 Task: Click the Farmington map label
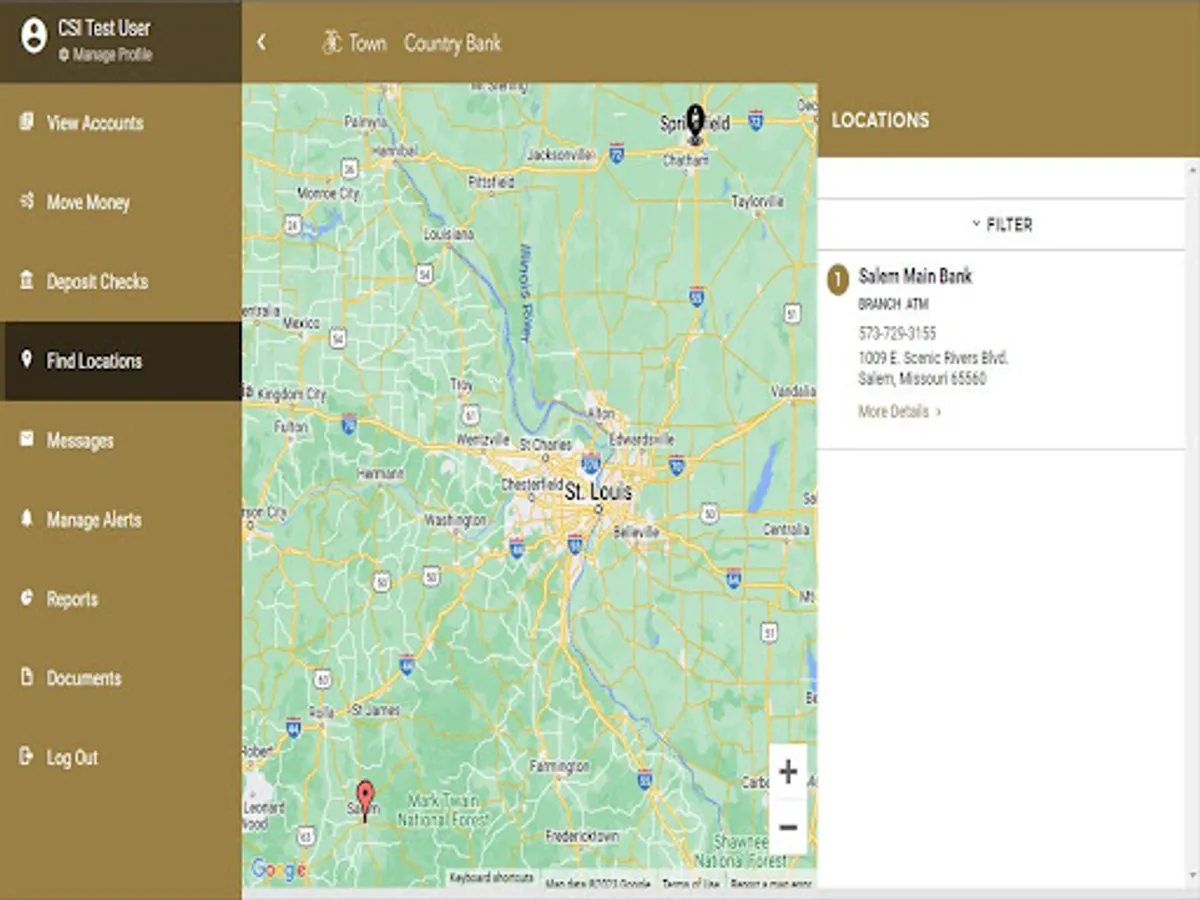pyautogui.click(x=559, y=766)
